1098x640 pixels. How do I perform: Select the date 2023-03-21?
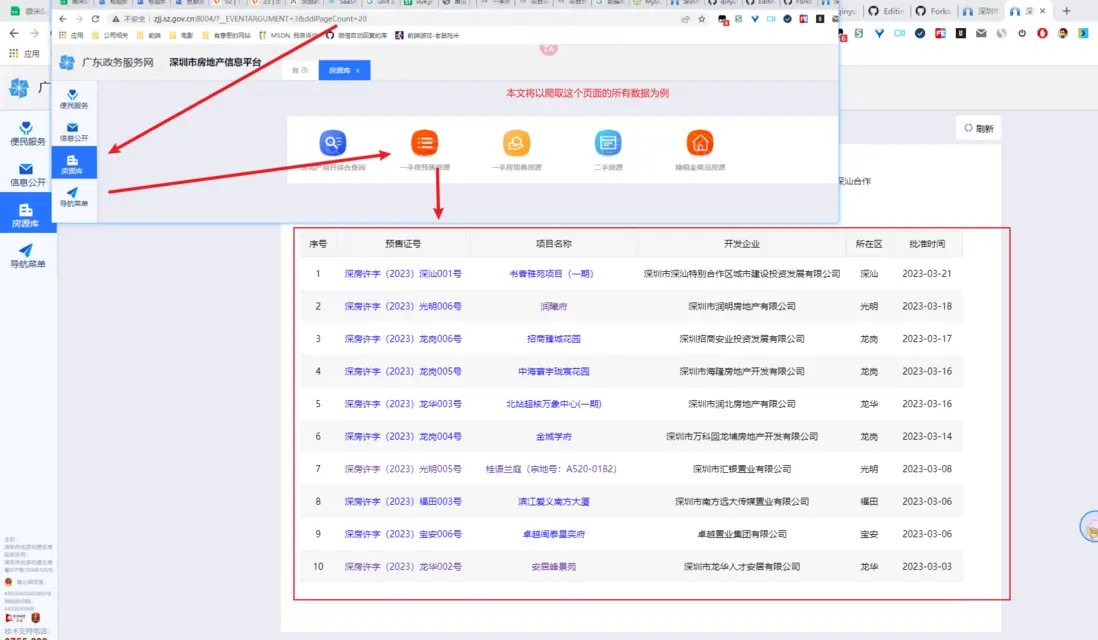point(926,274)
